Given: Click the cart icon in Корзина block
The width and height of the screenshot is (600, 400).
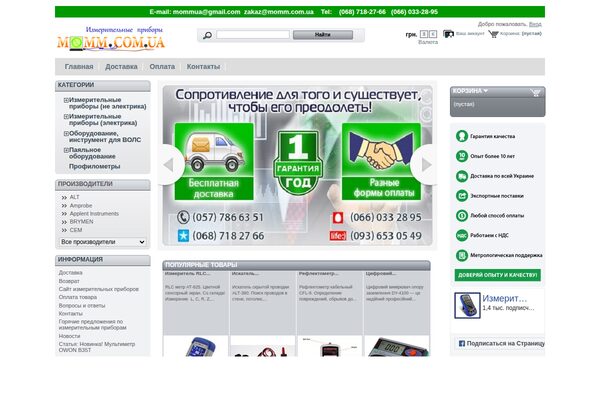Looking at the screenshot, I should coord(535,92).
